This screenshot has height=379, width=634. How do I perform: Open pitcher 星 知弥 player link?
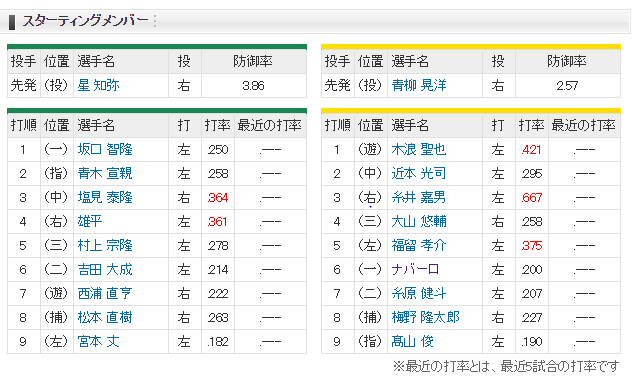[x=98, y=85]
